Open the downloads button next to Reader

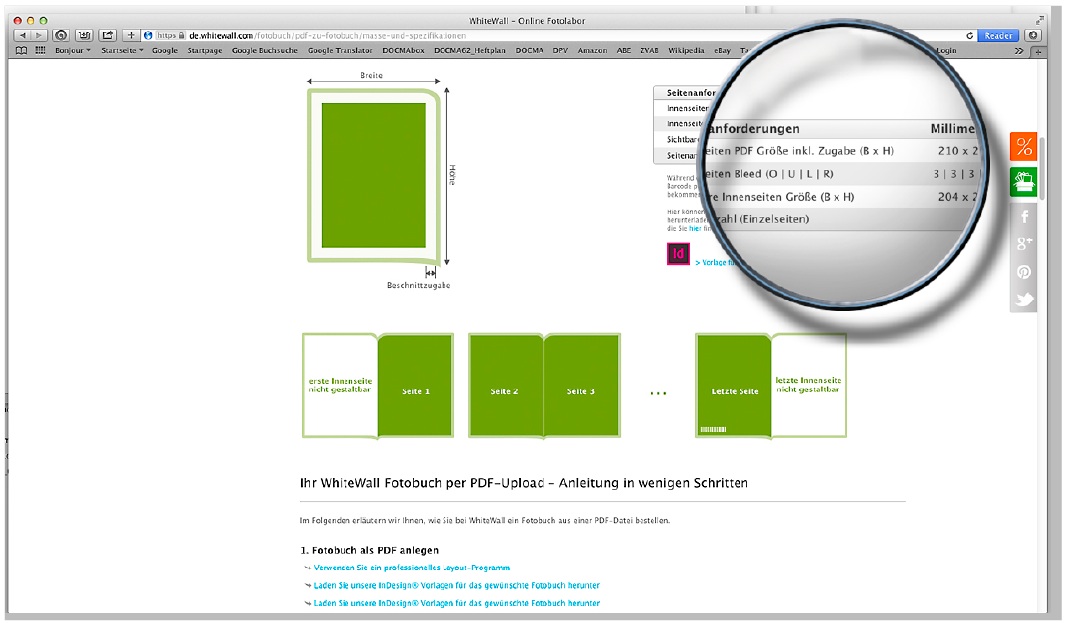[1033, 35]
